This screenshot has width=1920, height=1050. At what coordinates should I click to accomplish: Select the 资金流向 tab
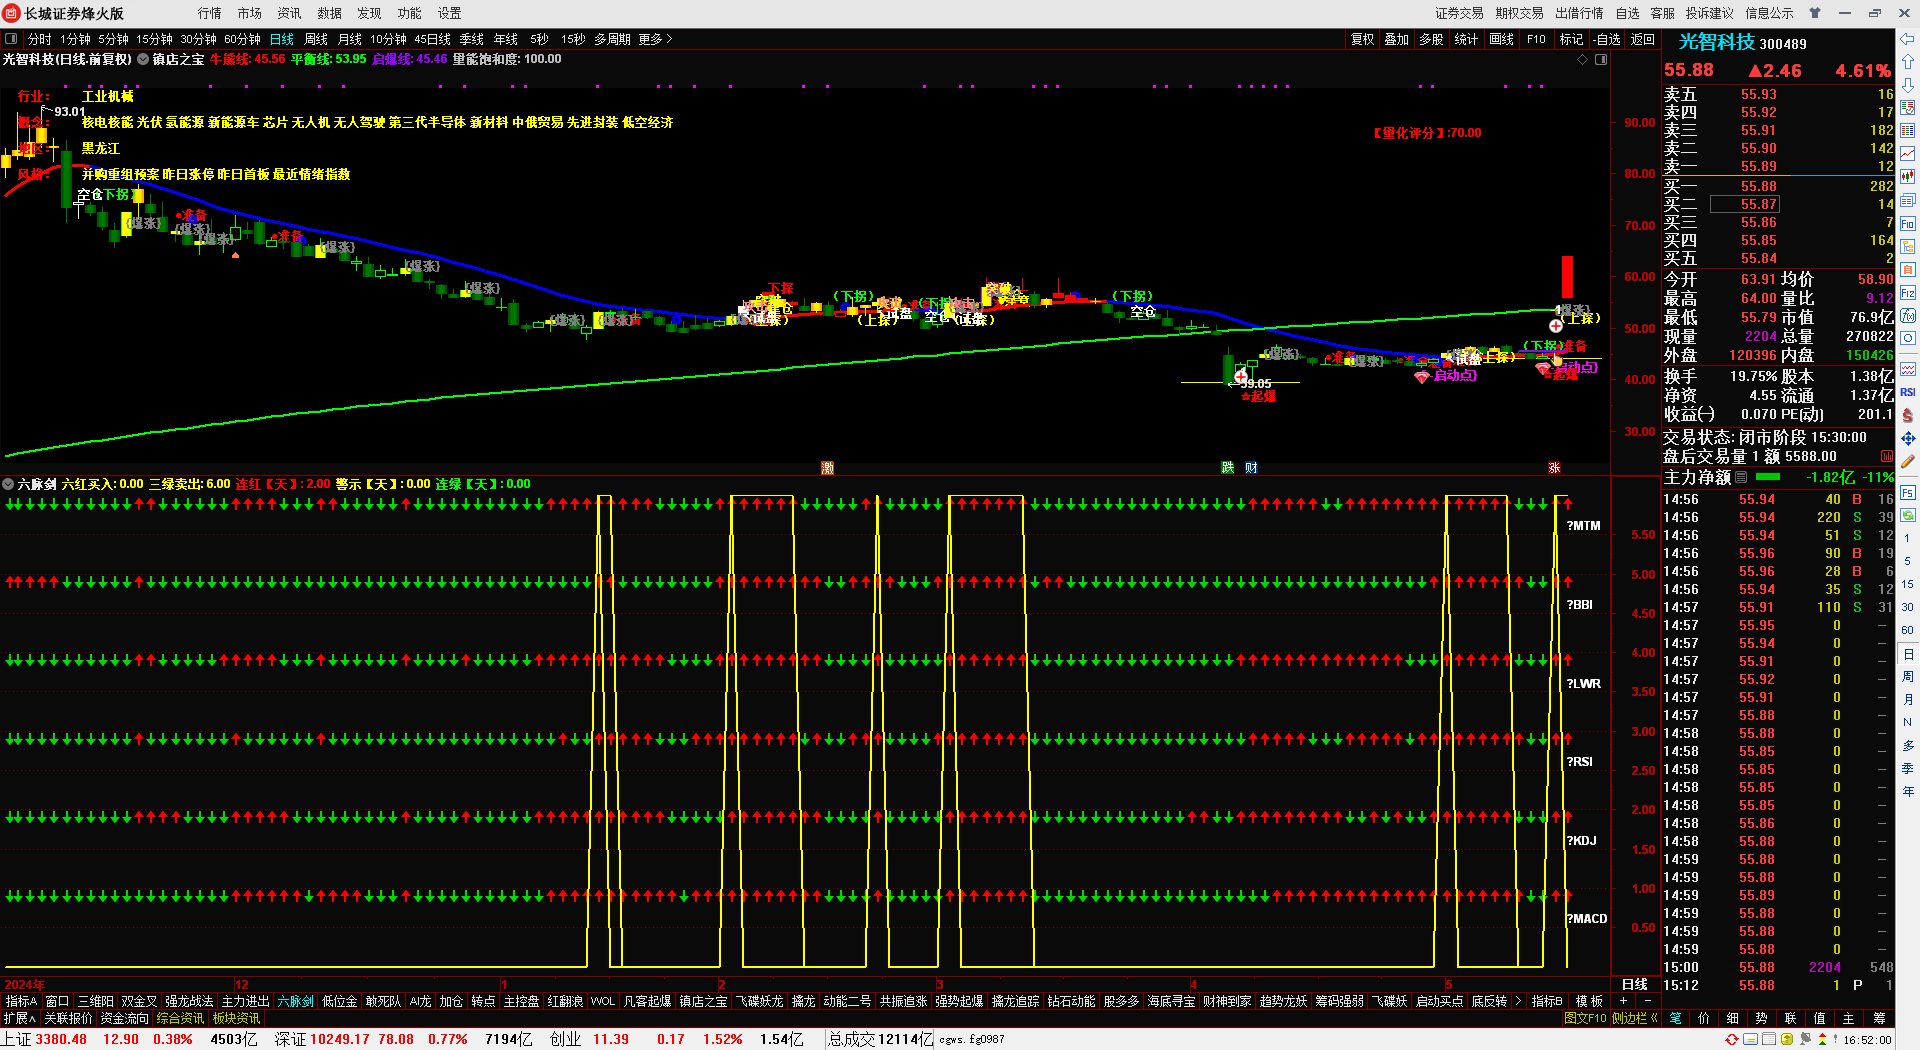[x=125, y=1018]
